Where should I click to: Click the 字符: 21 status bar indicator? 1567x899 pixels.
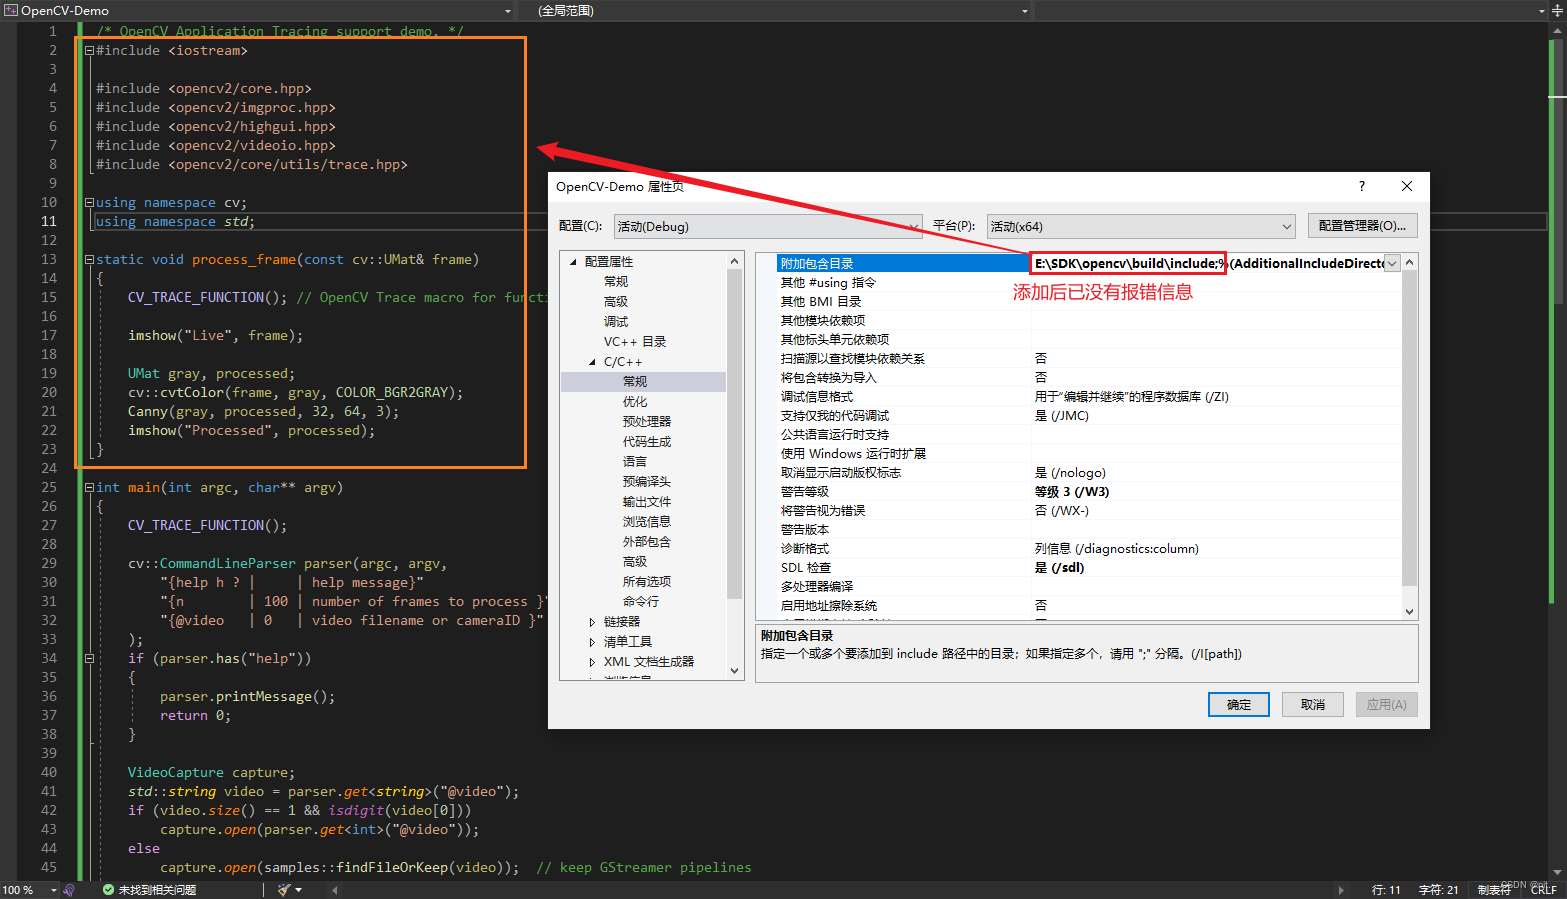[x=1438, y=890]
